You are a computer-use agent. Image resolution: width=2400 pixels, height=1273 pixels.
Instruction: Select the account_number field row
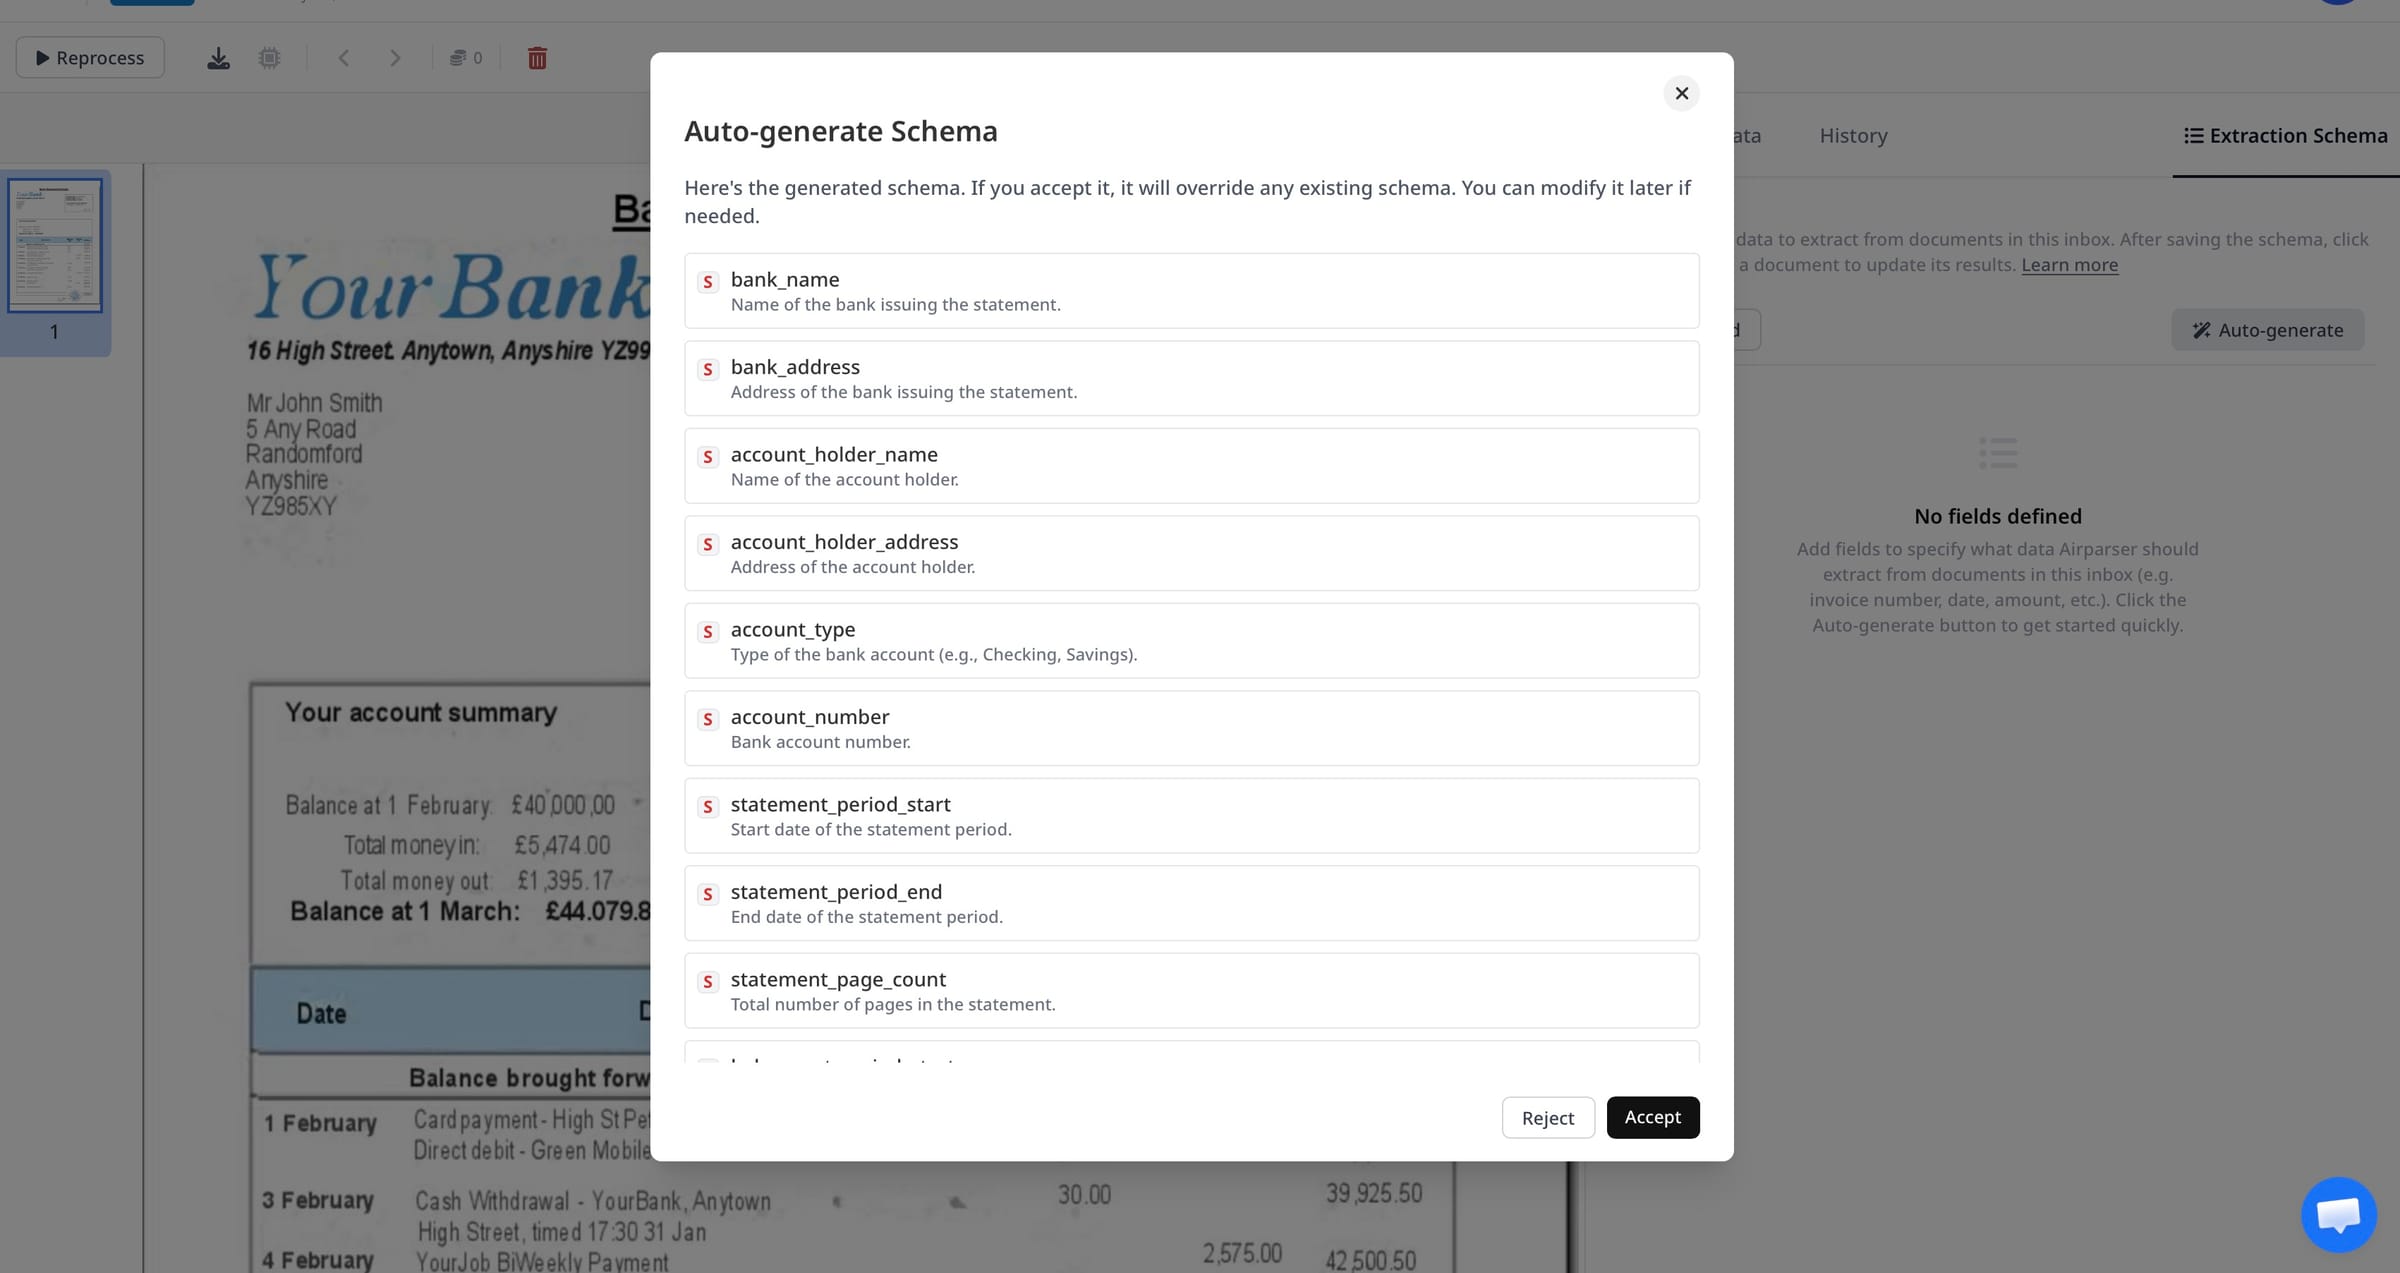coord(1191,728)
